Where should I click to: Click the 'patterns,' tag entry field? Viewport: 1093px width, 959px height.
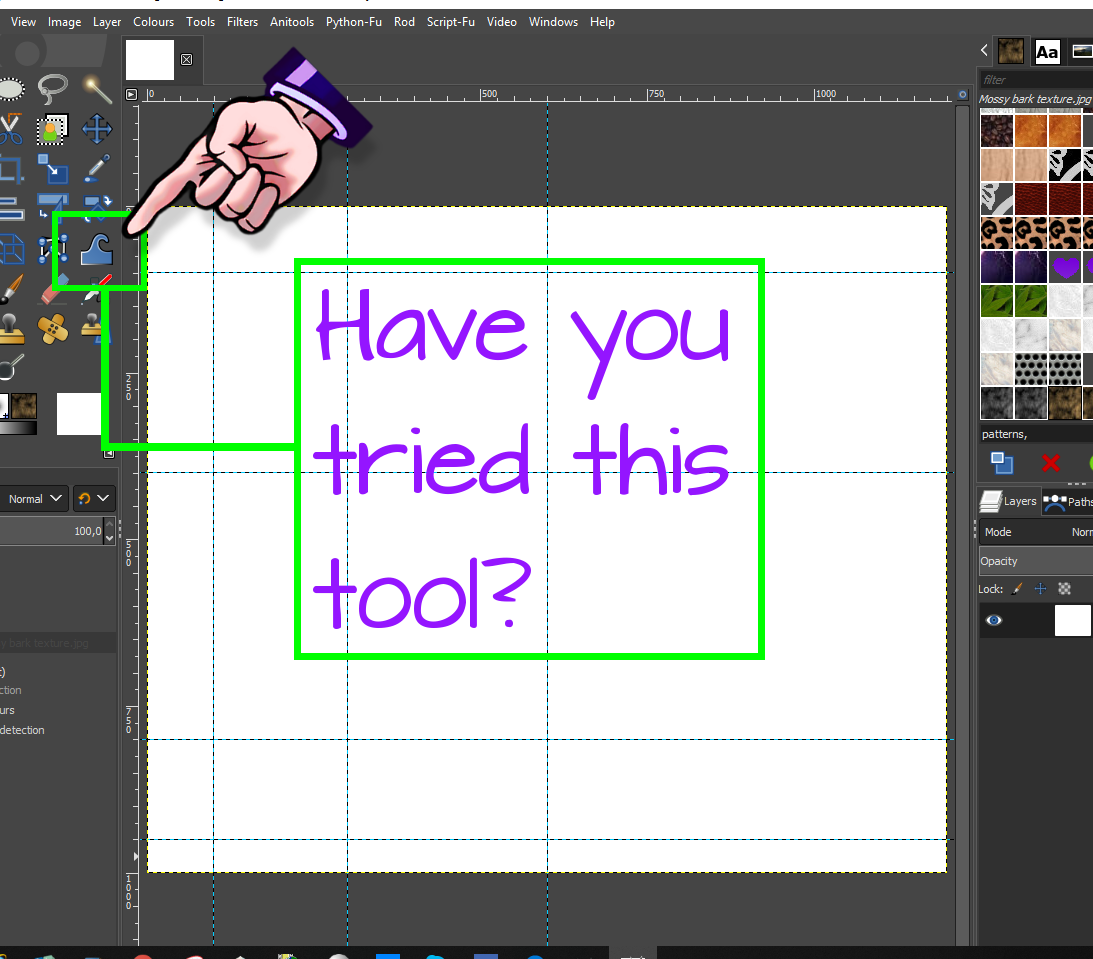1036,434
